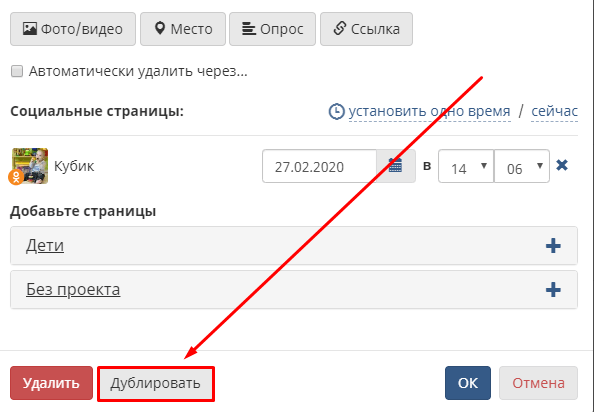Remove Кубик page with blue X
The height and width of the screenshot is (412, 594).
click(562, 165)
